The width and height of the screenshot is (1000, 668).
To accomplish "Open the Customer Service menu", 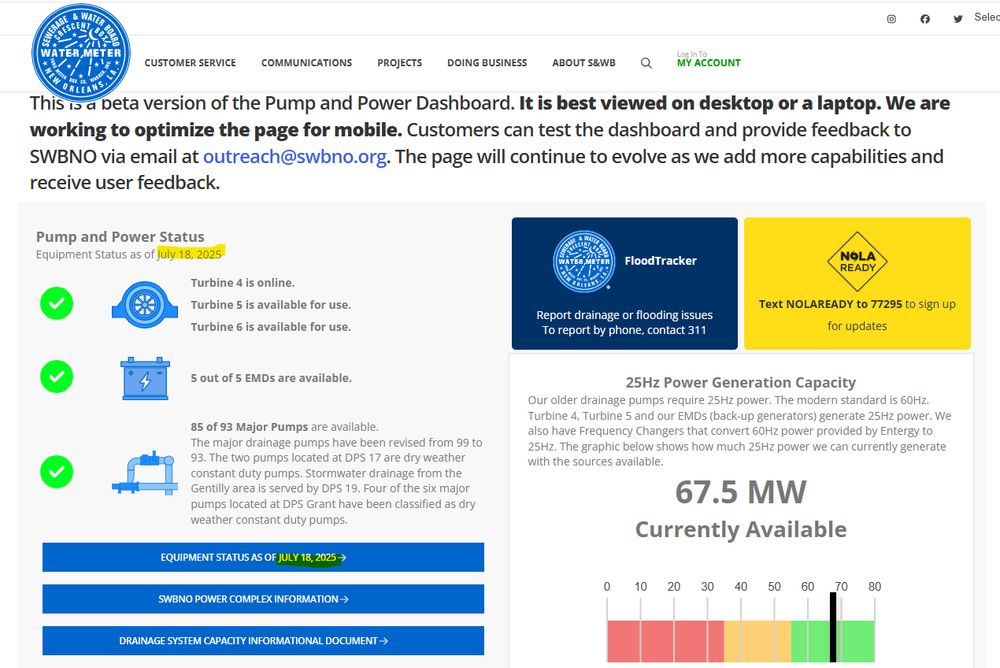I will [x=190, y=63].
